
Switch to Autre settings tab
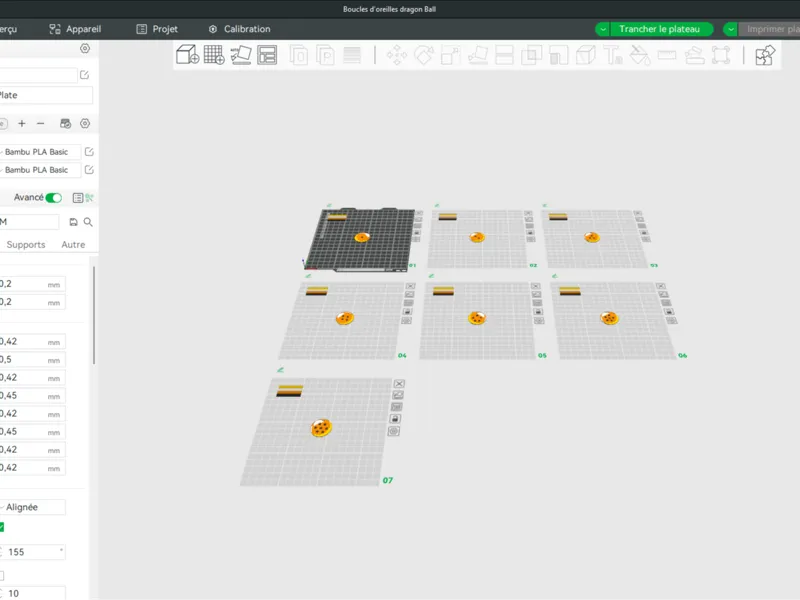[73, 245]
